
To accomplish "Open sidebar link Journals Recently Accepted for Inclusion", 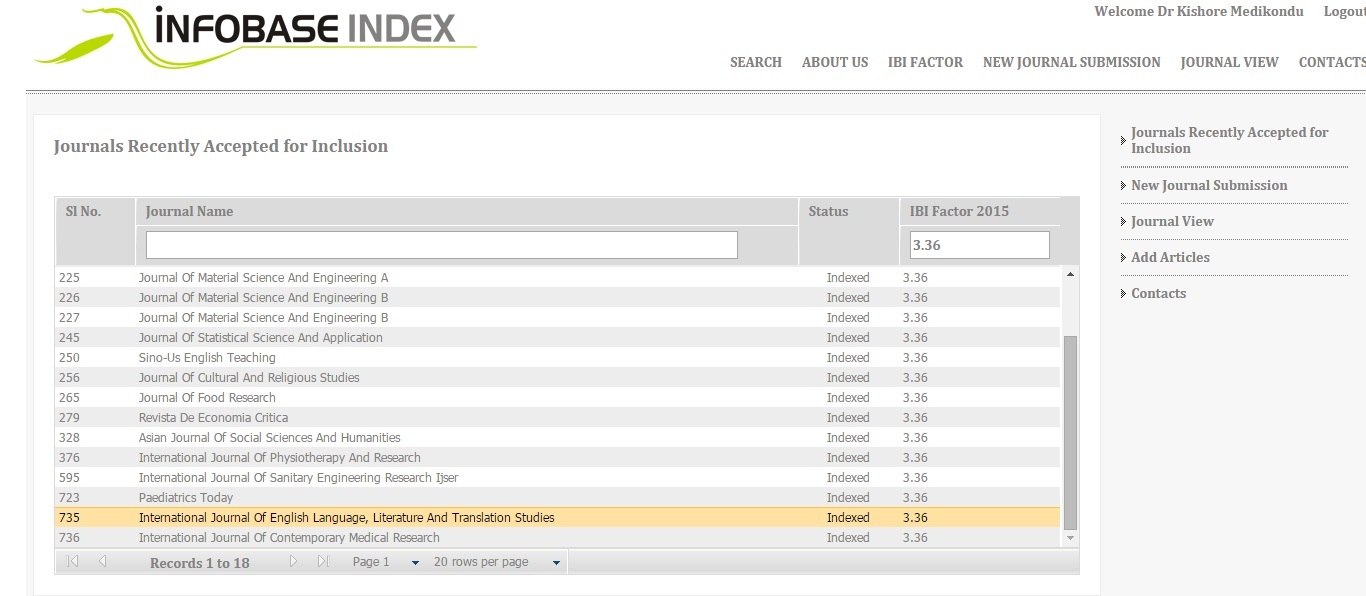I will click(x=1229, y=140).
